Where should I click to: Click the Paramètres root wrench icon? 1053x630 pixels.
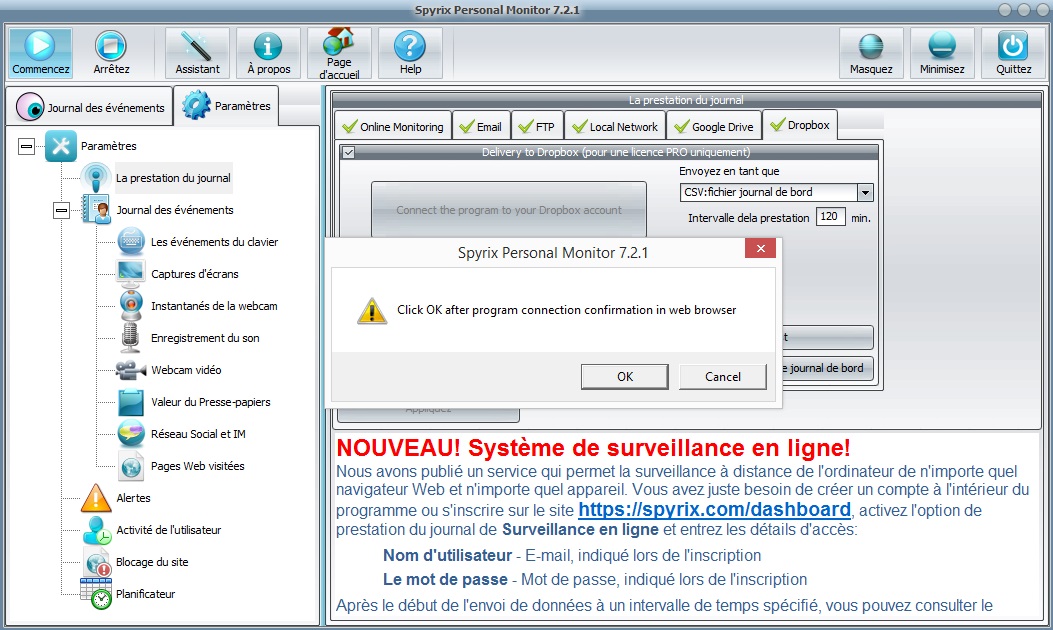pyautogui.click(x=60, y=146)
